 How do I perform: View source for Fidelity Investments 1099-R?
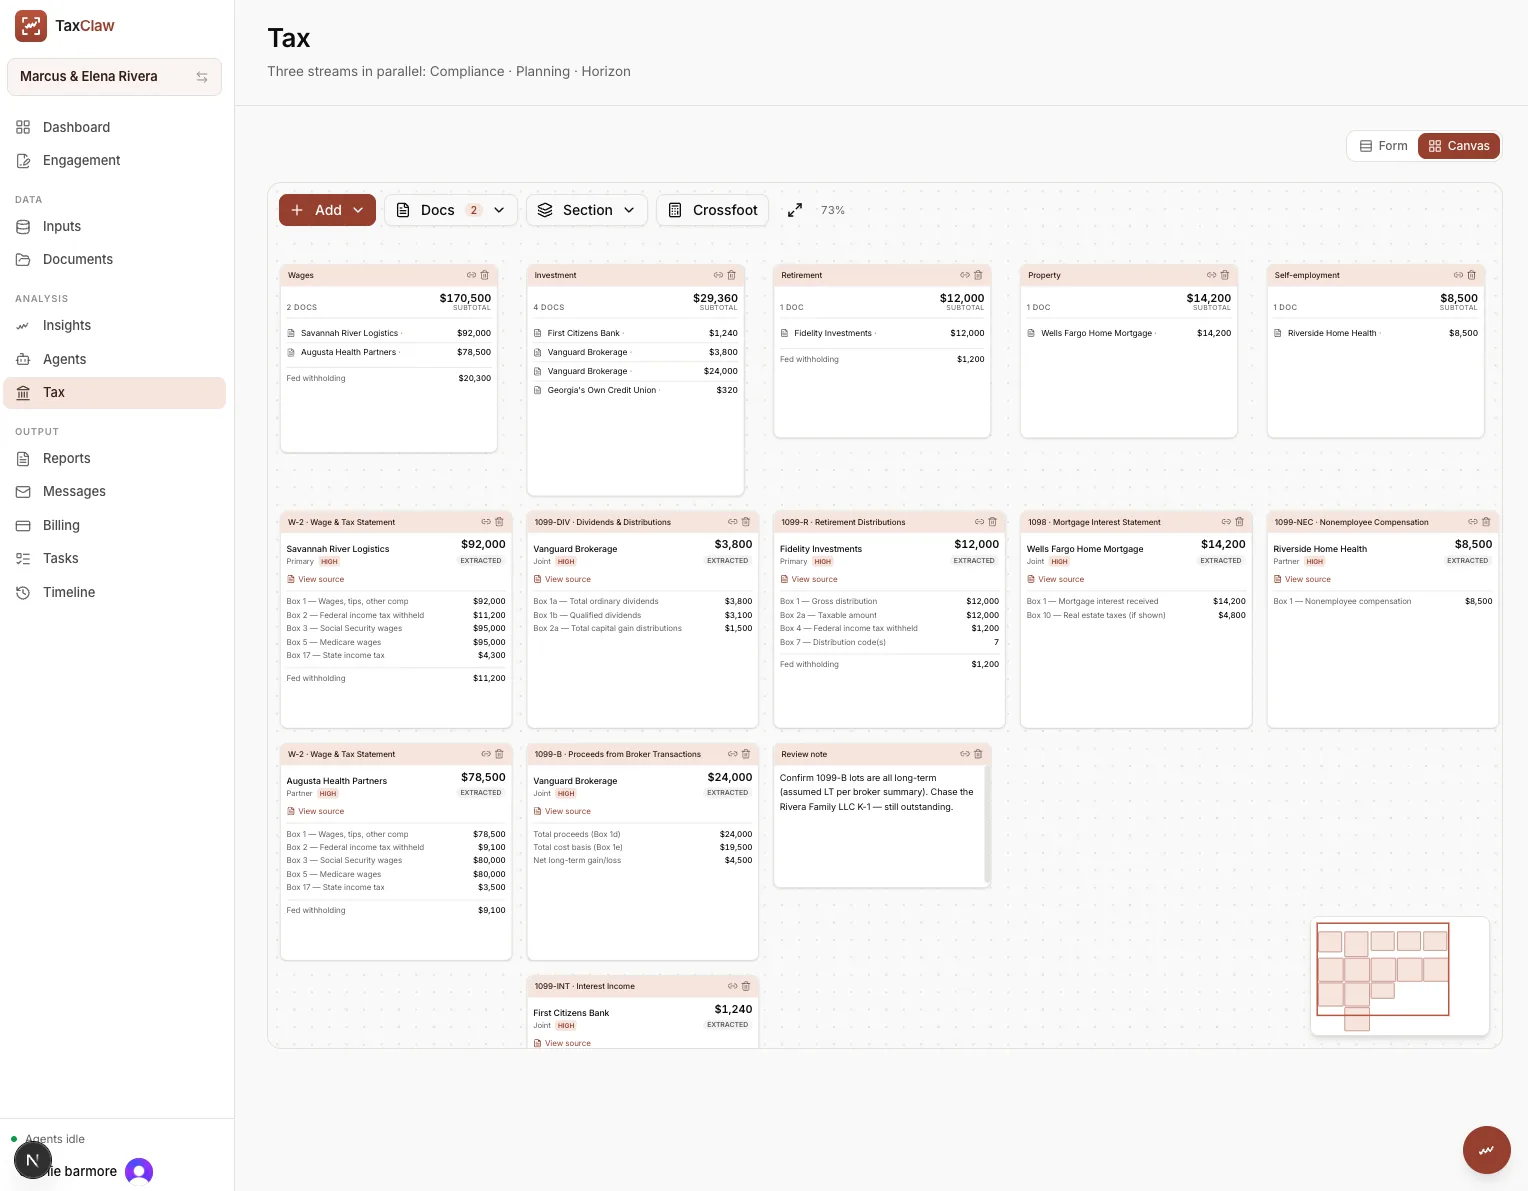tap(809, 579)
